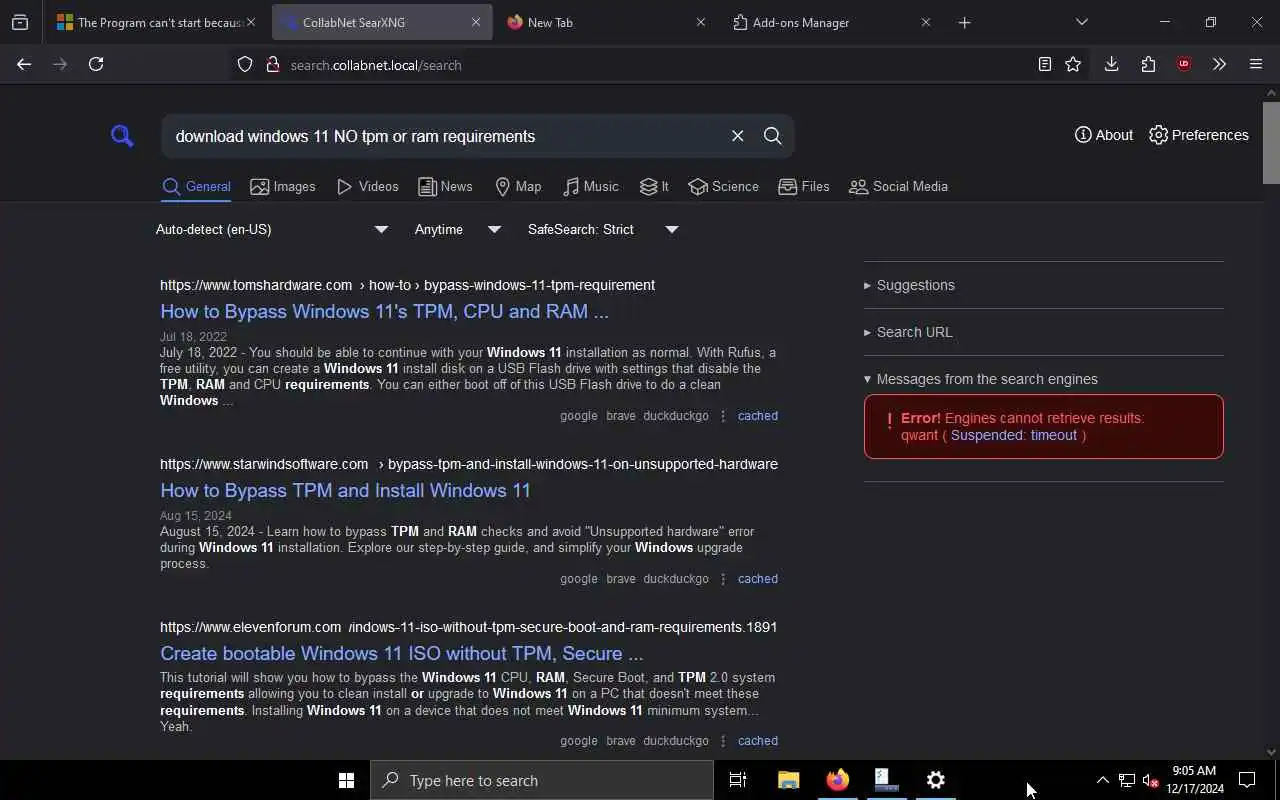Image resolution: width=1280 pixels, height=800 pixels.
Task: Open a new browser tab
Action: (964, 22)
